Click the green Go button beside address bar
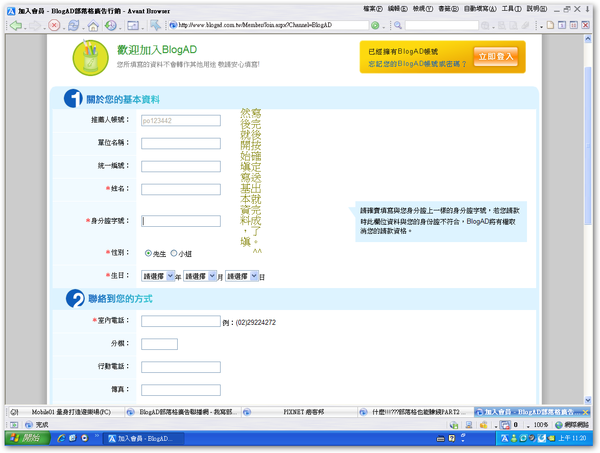 pyautogui.click(x=375, y=25)
